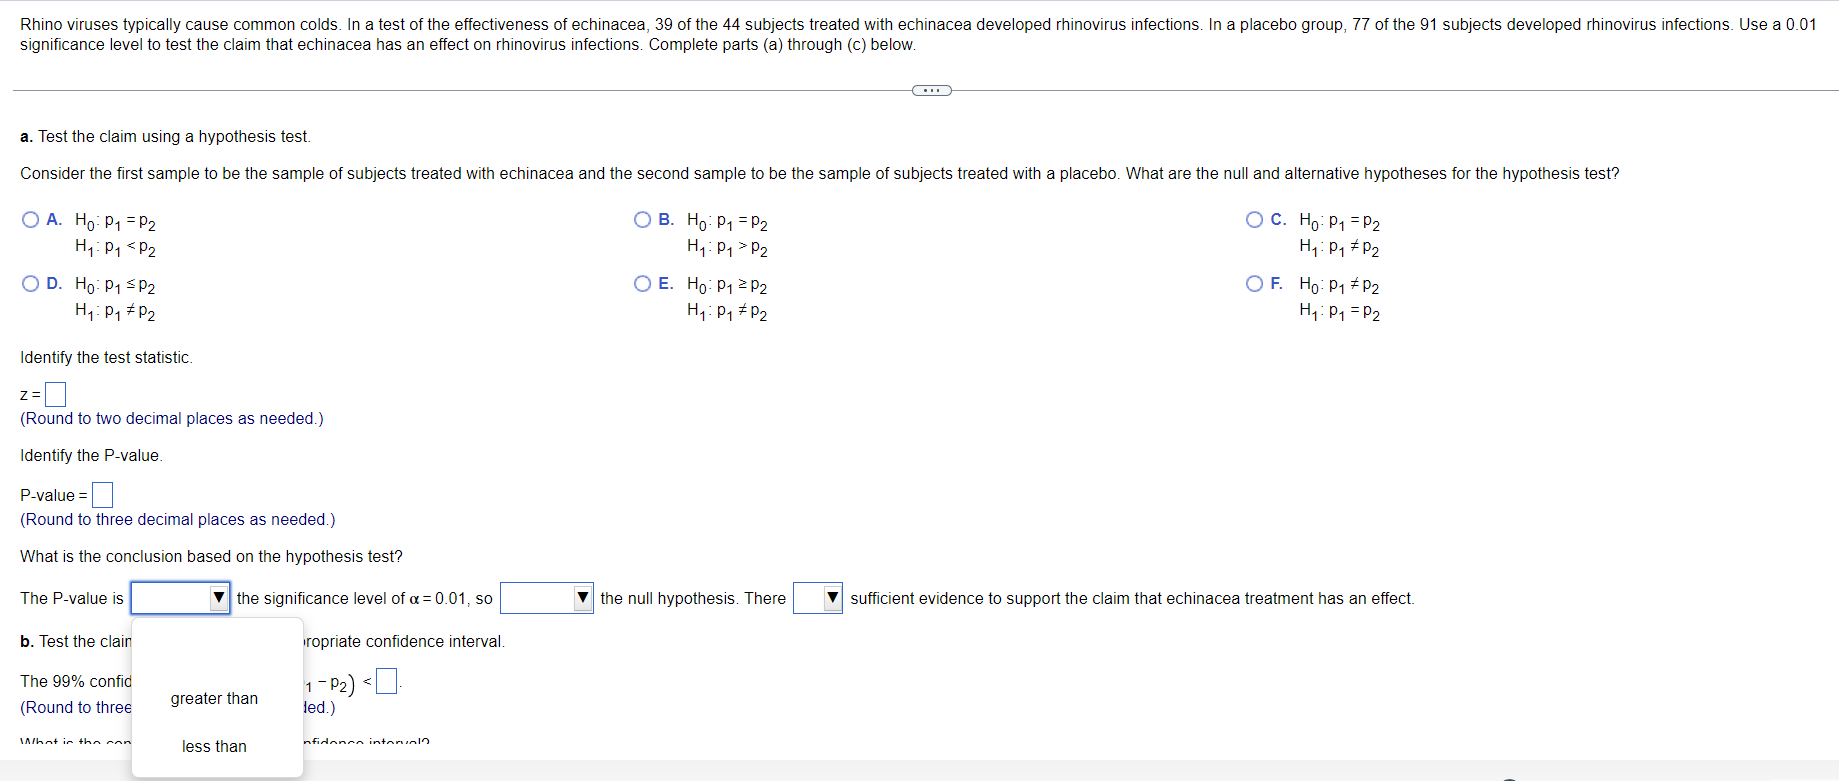This screenshot has height=781, width=1839.
Task: Open the sufficient evidence dropdown
Action: coord(818,598)
